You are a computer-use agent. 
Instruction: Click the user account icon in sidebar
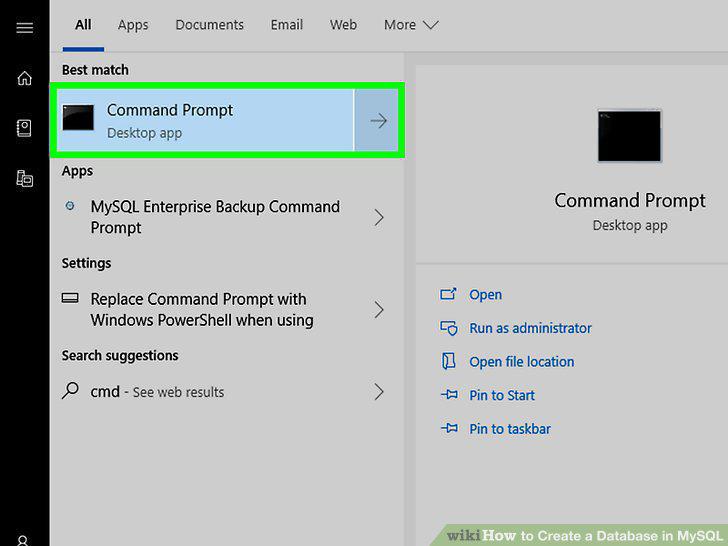[x=22, y=540]
